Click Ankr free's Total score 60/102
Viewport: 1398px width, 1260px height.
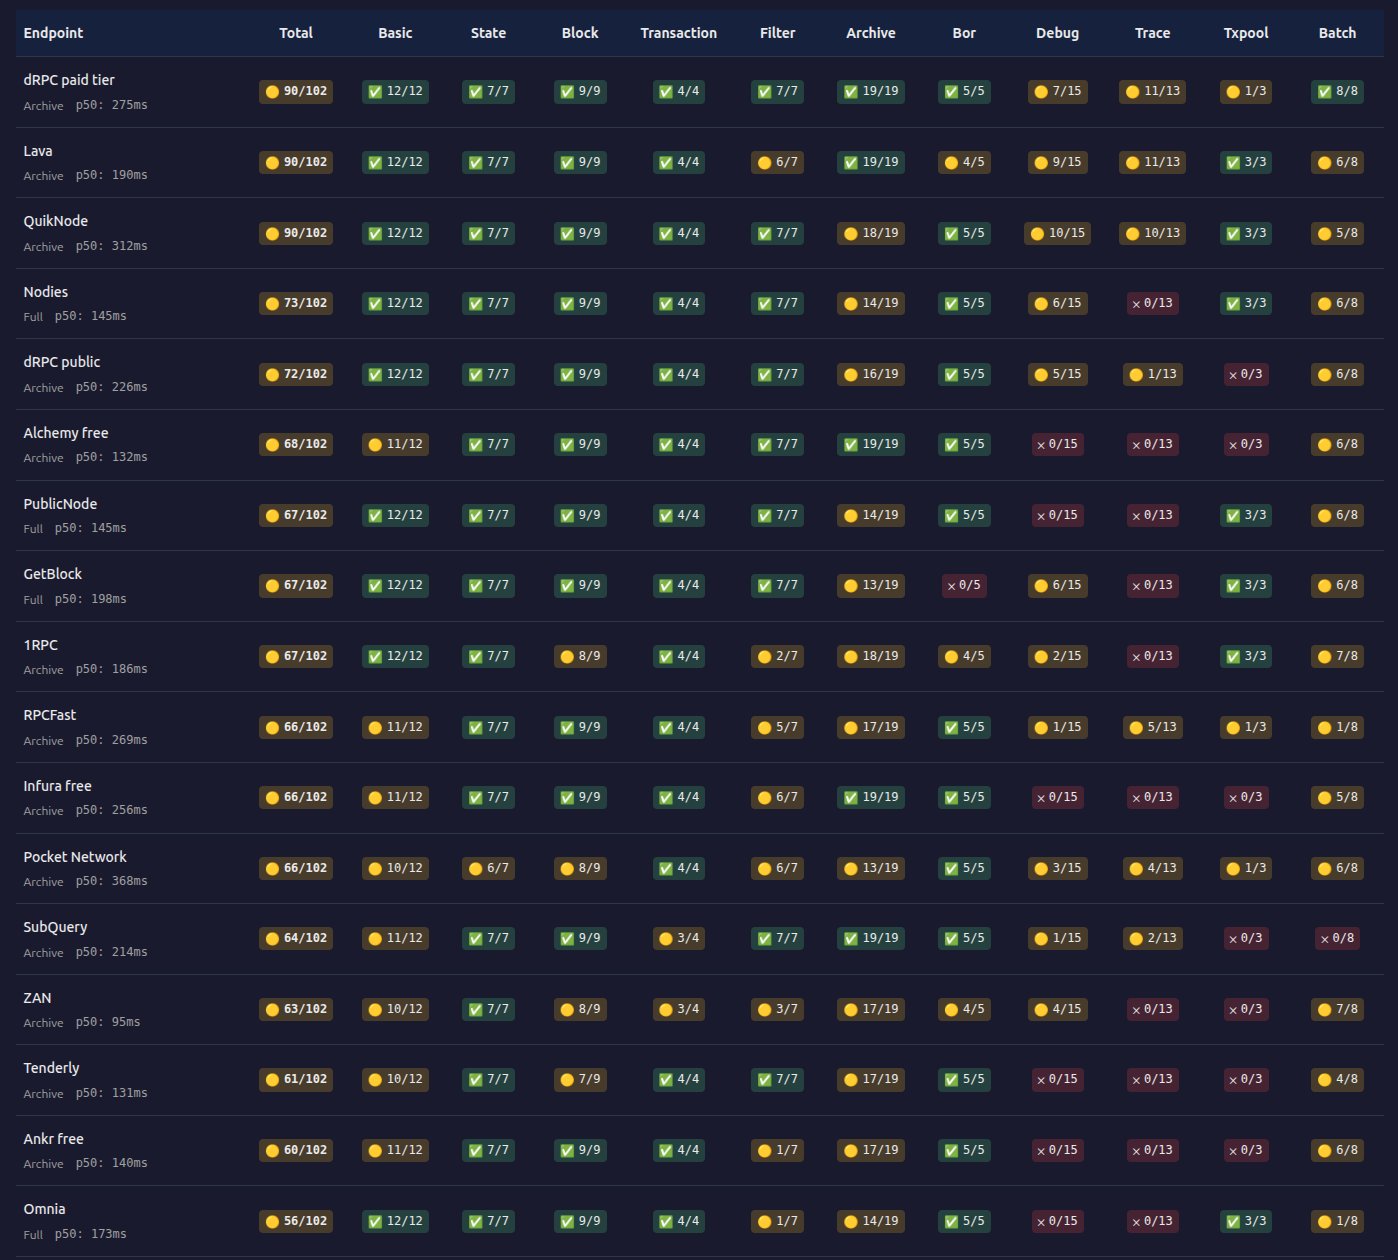296,1150
